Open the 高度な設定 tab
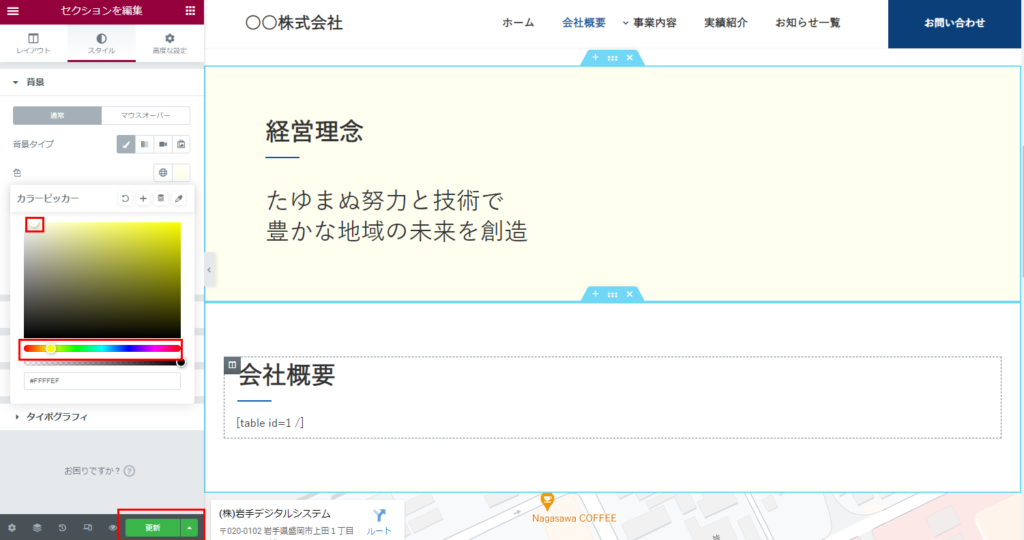This screenshot has height=540, width=1024. (169, 43)
